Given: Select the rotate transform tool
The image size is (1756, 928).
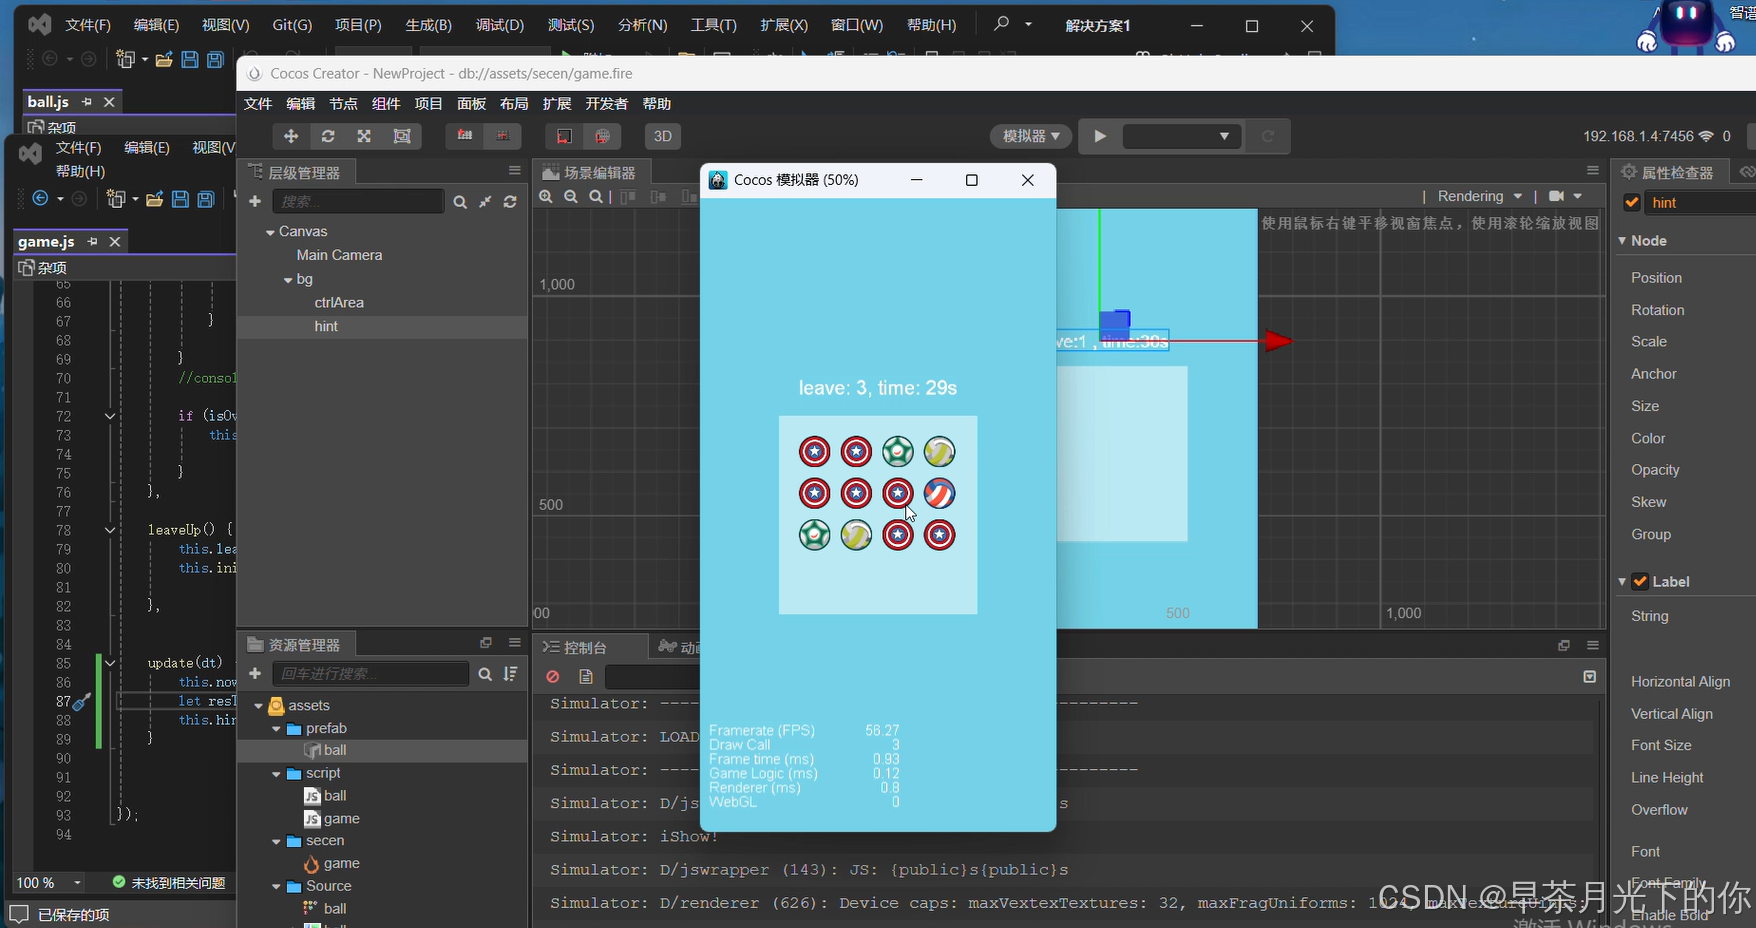Looking at the screenshot, I should pos(328,136).
